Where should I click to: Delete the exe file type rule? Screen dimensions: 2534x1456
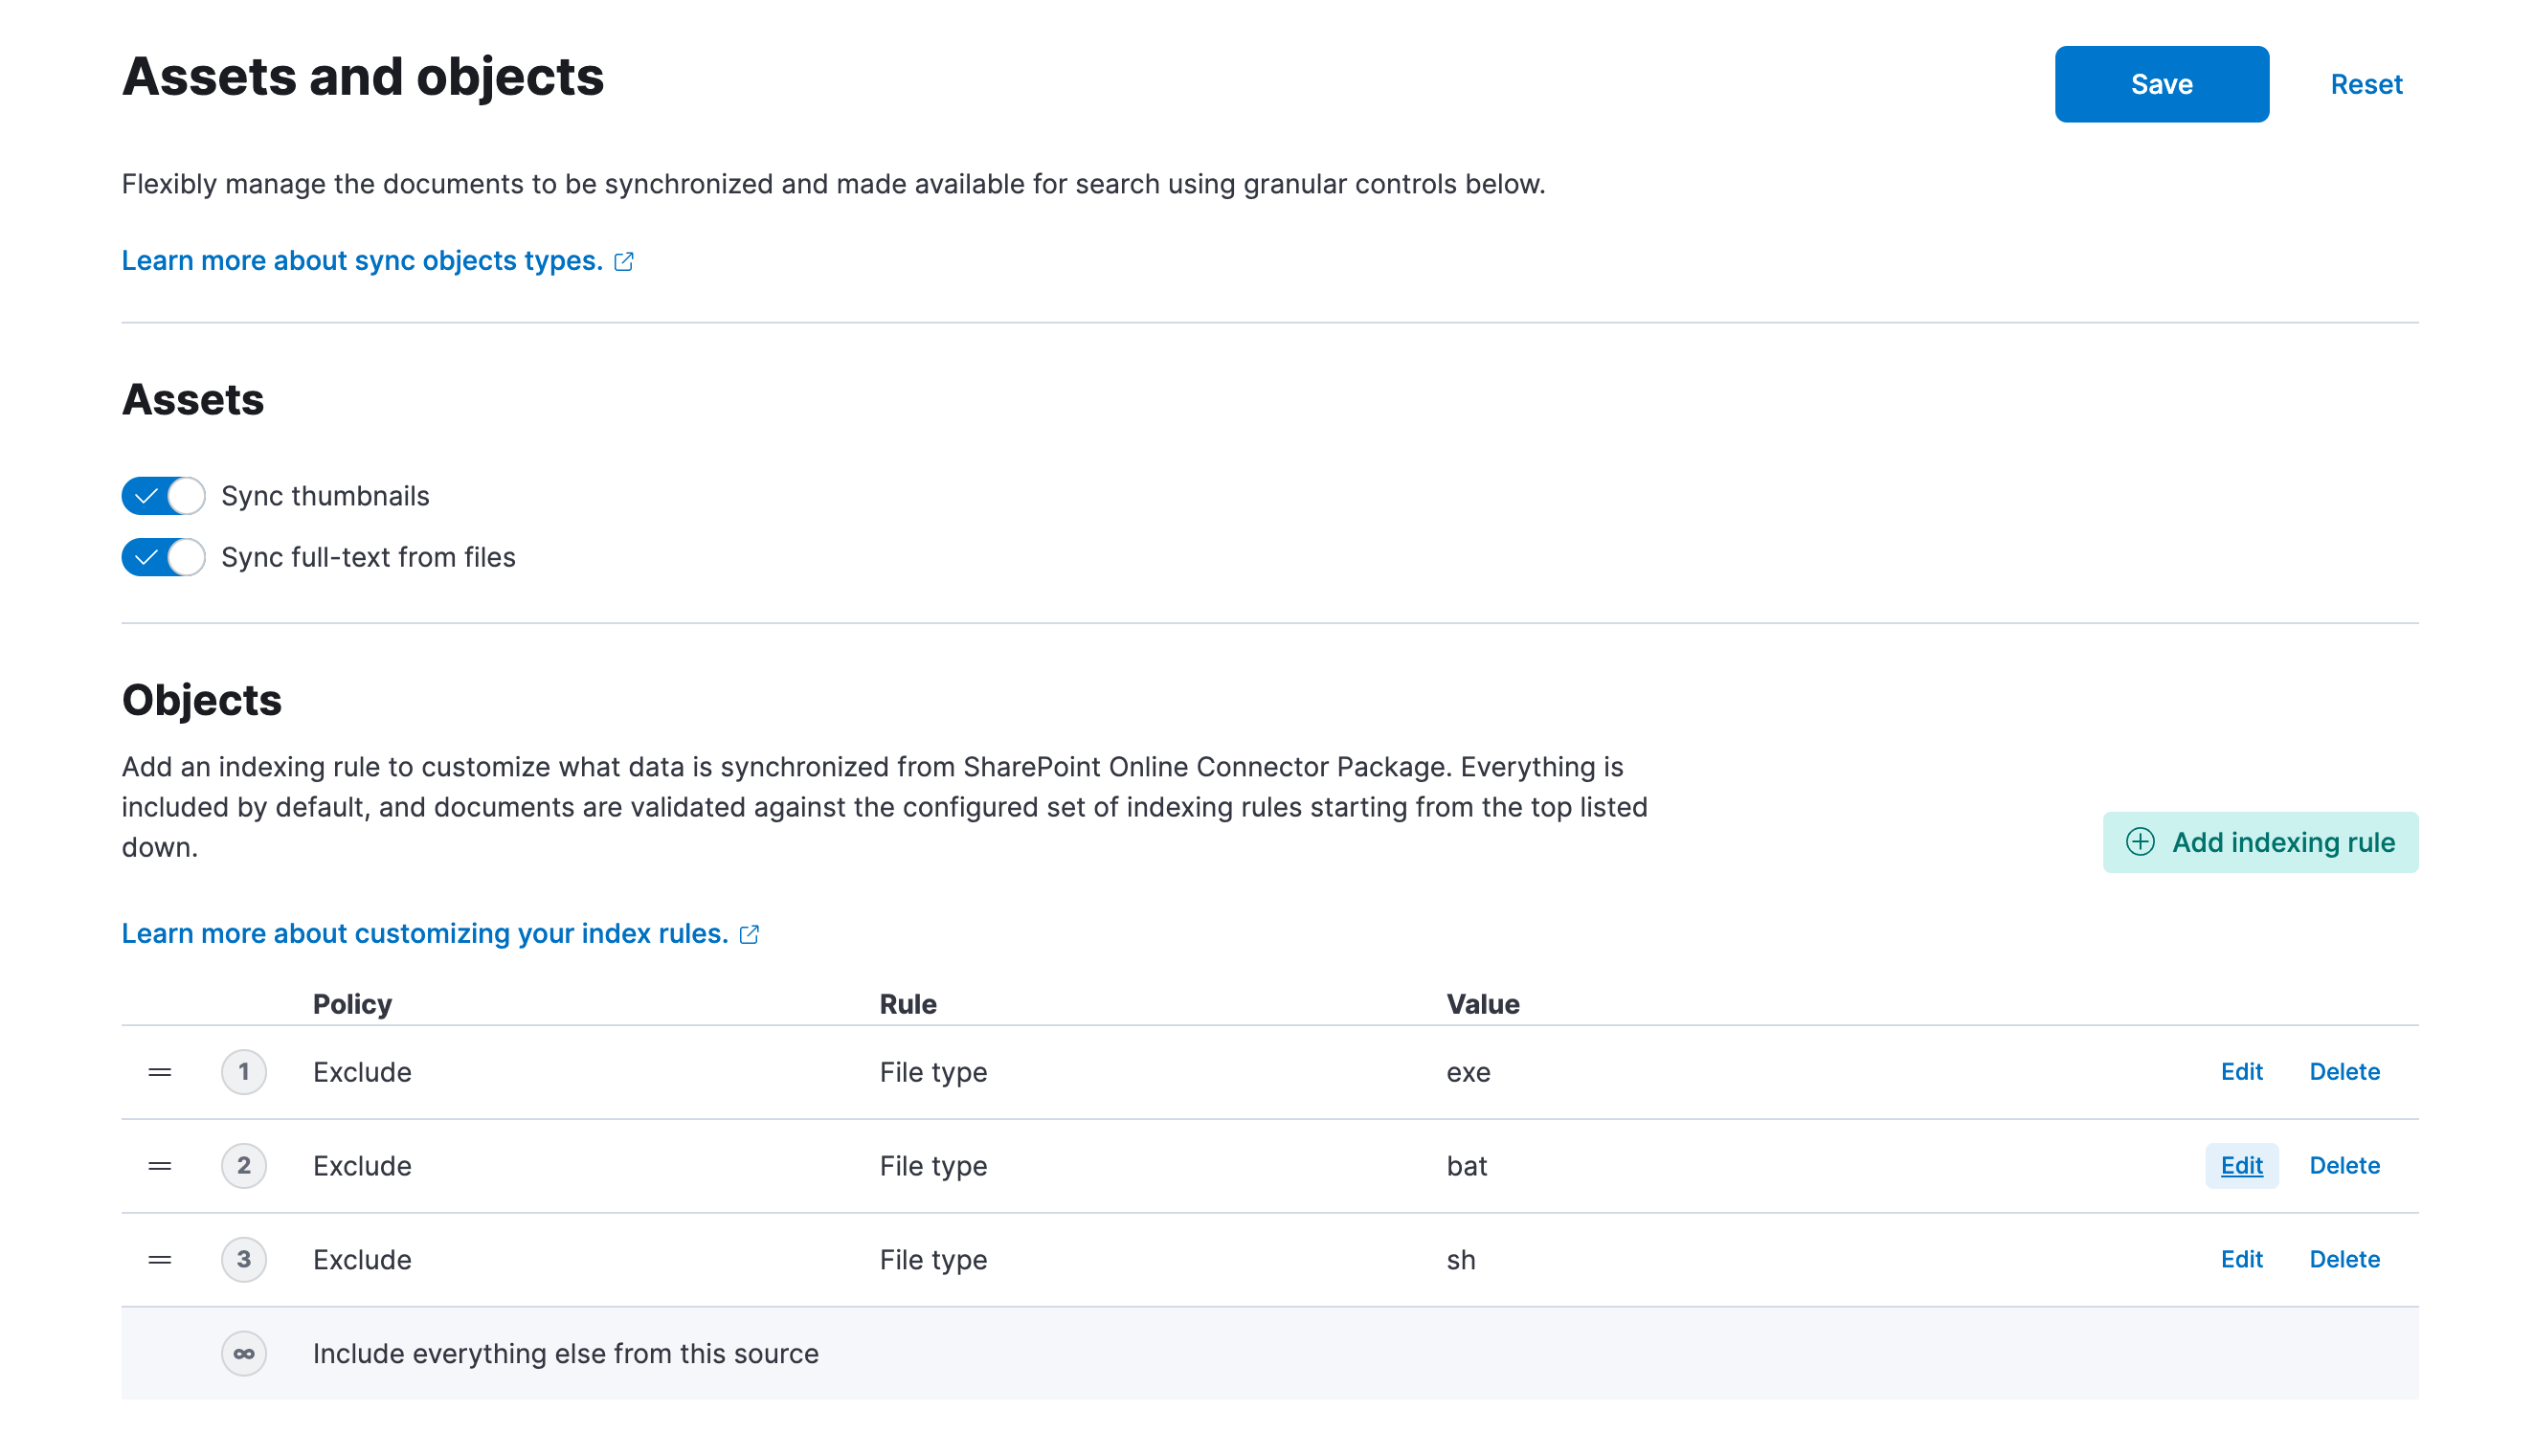click(2344, 1071)
